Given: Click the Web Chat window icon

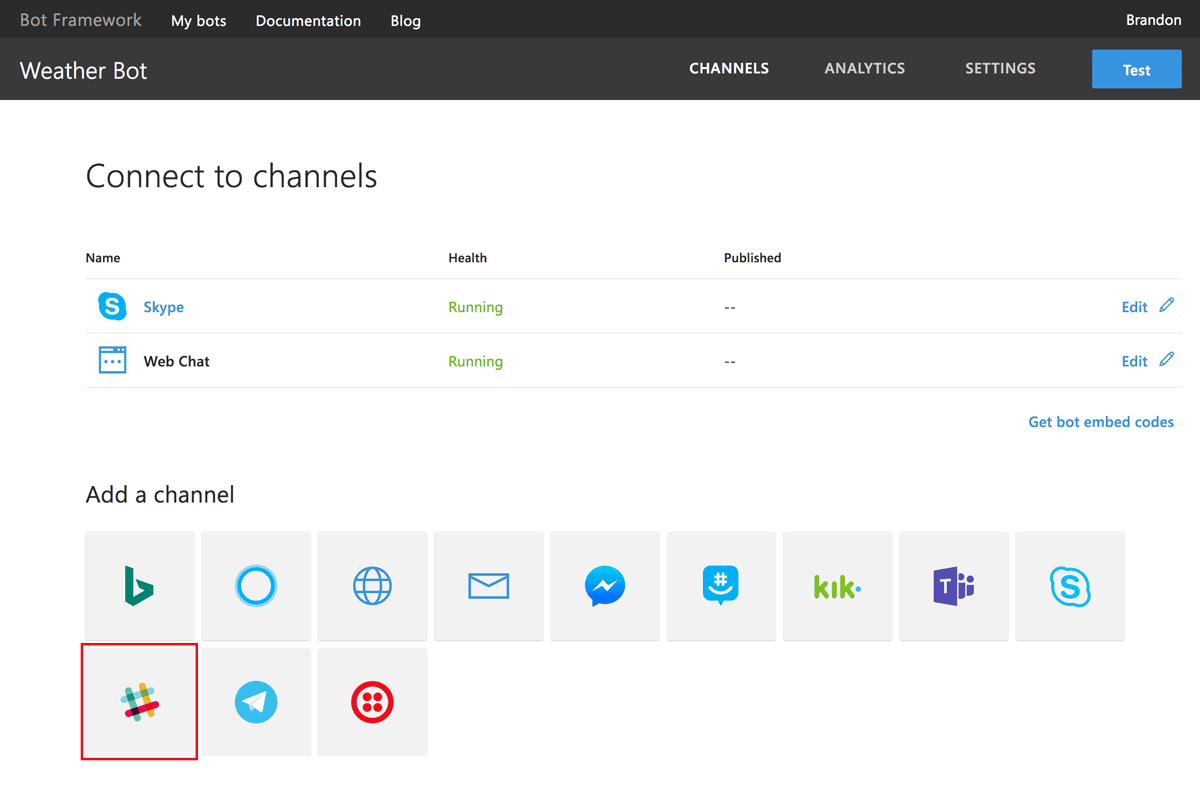Looking at the screenshot, I should [x=112, y=360].
